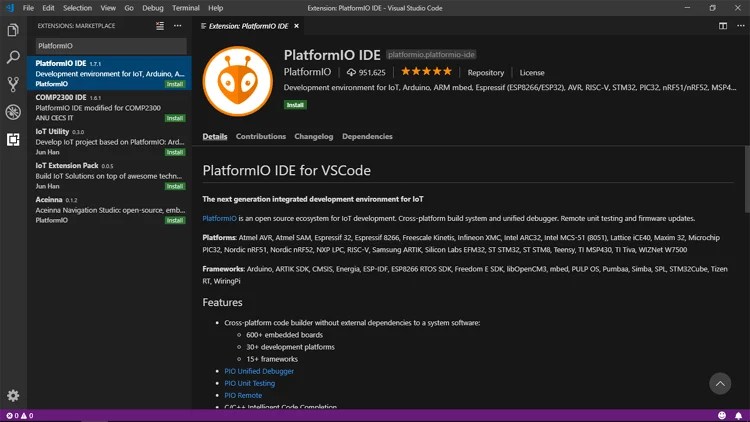Open the Edit menu
This screenshot has width=750, height=422.
click(x=48, y=8)
